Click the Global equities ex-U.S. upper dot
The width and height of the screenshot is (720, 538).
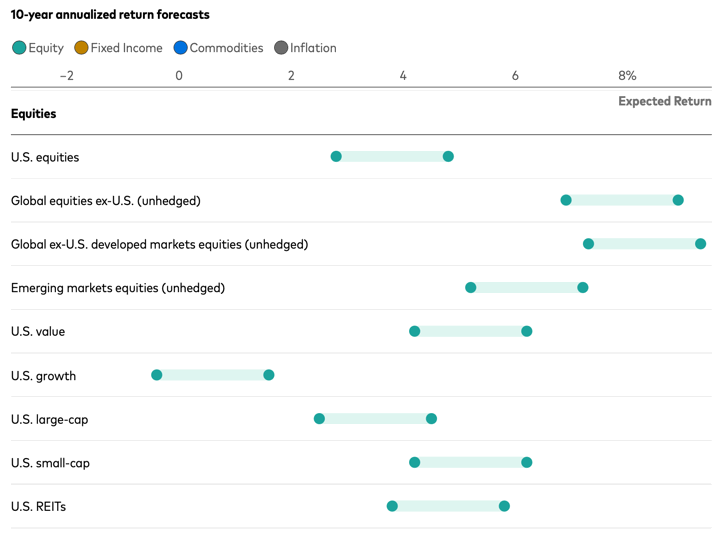(678, 201)
